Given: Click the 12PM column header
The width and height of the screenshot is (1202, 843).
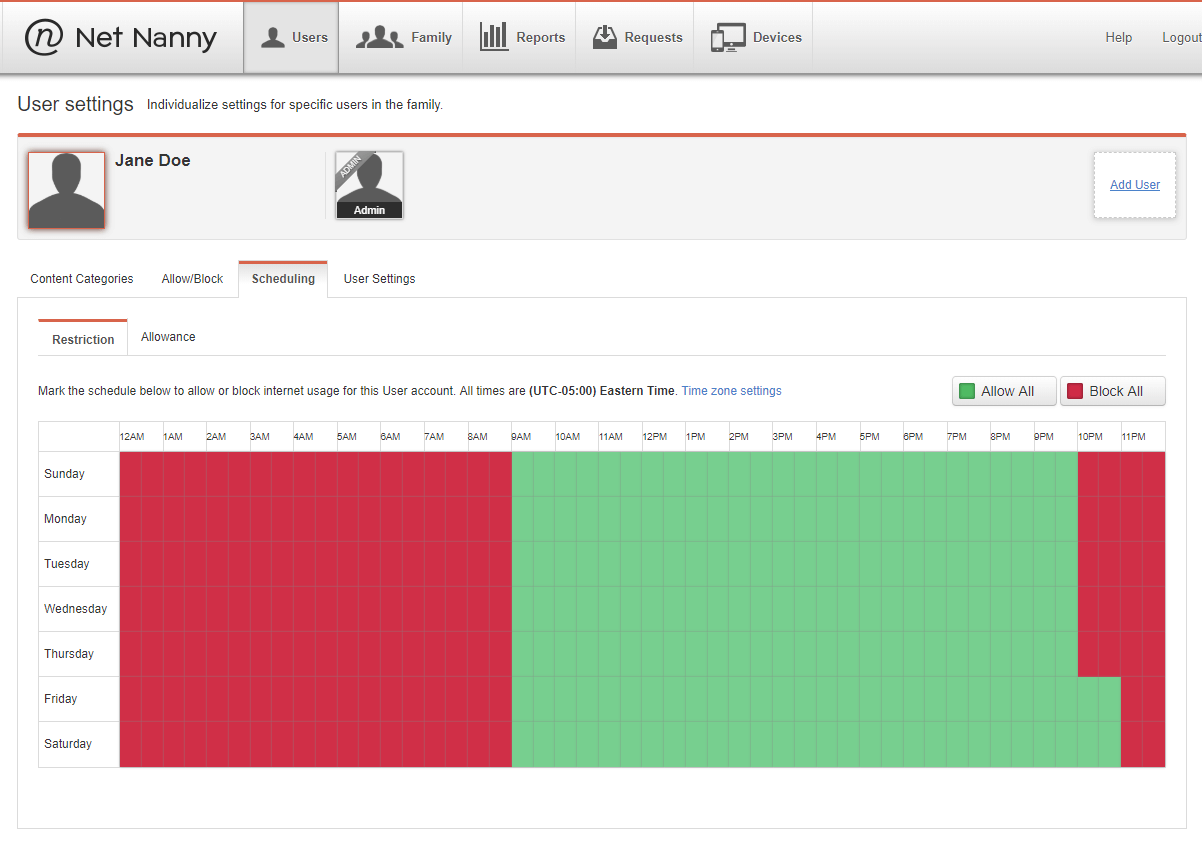Looking at the screenshot, I should pyautogui.click(x=655, y=437).
